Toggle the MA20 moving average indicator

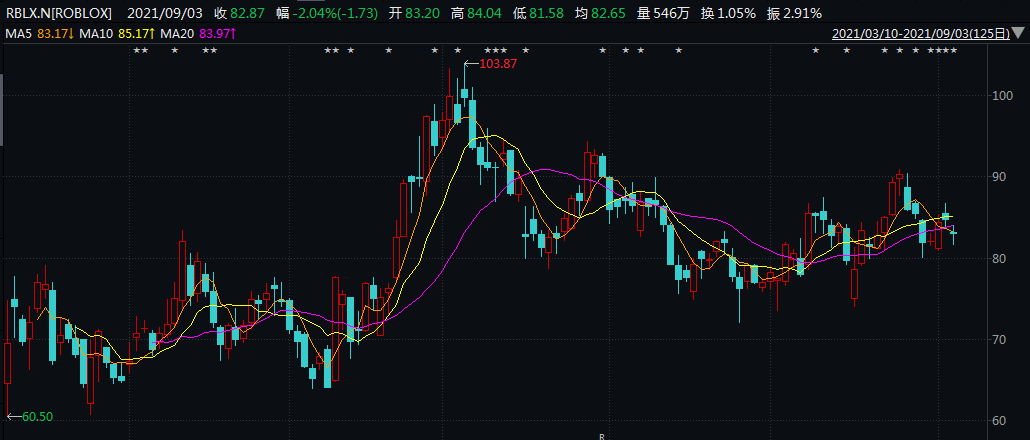194,34
